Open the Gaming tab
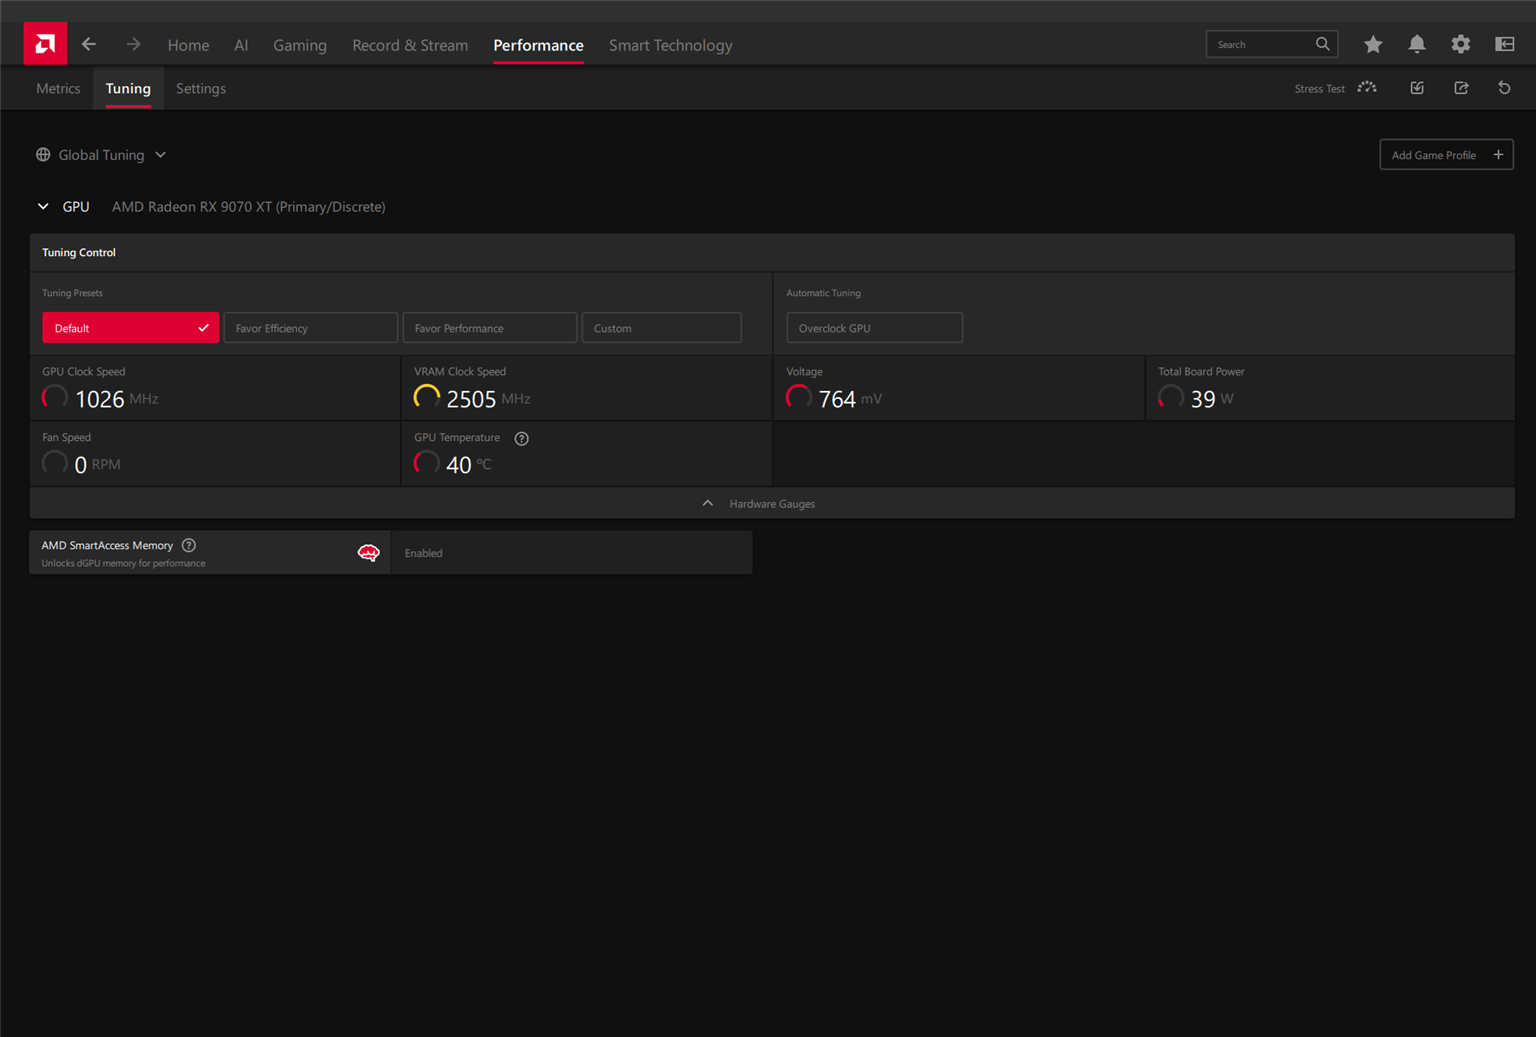This screenshot has width=1536, height=1037. (300, 45)
